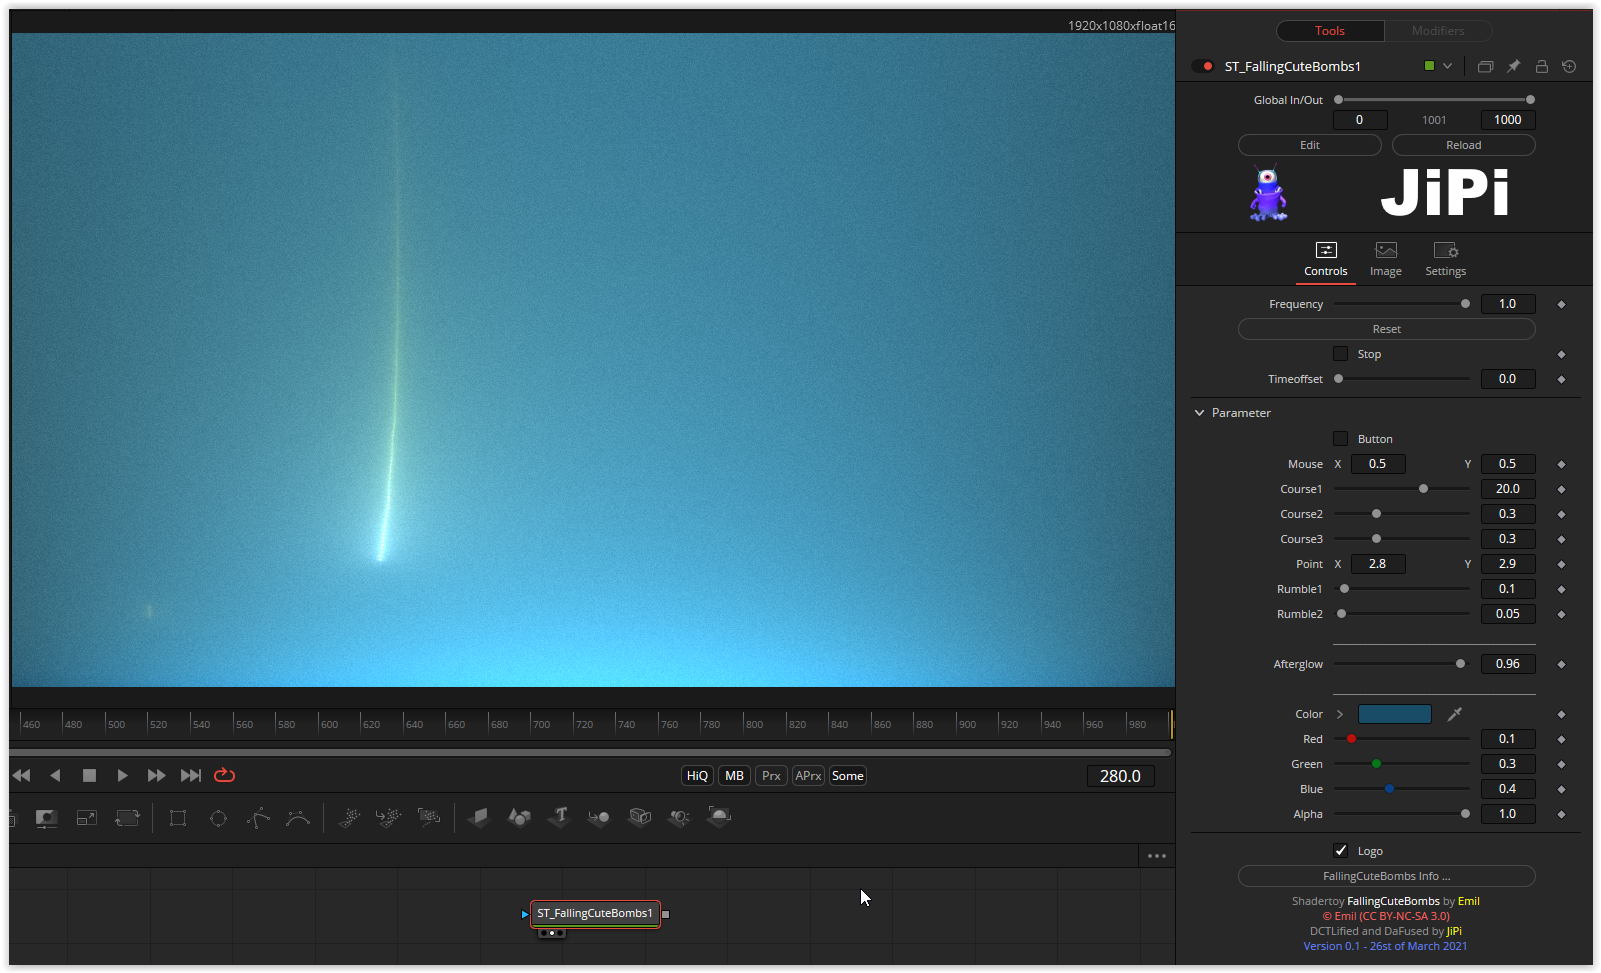Play the composition in reverse
This screenshot has height=973, width=1601.
pos(55,775)
